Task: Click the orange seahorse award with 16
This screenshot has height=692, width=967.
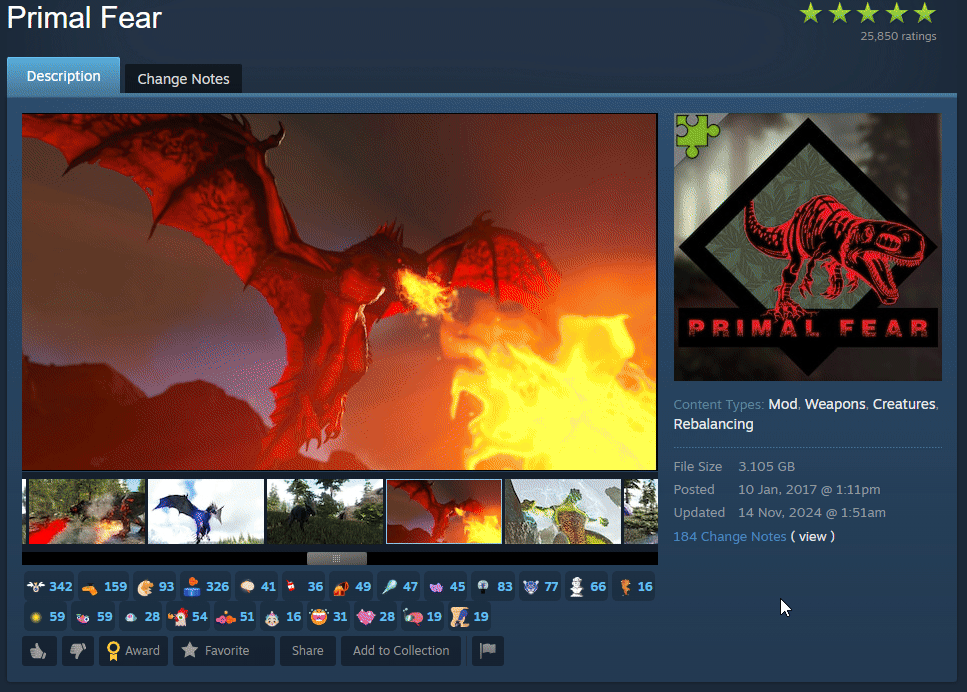Action: point(634,587)
